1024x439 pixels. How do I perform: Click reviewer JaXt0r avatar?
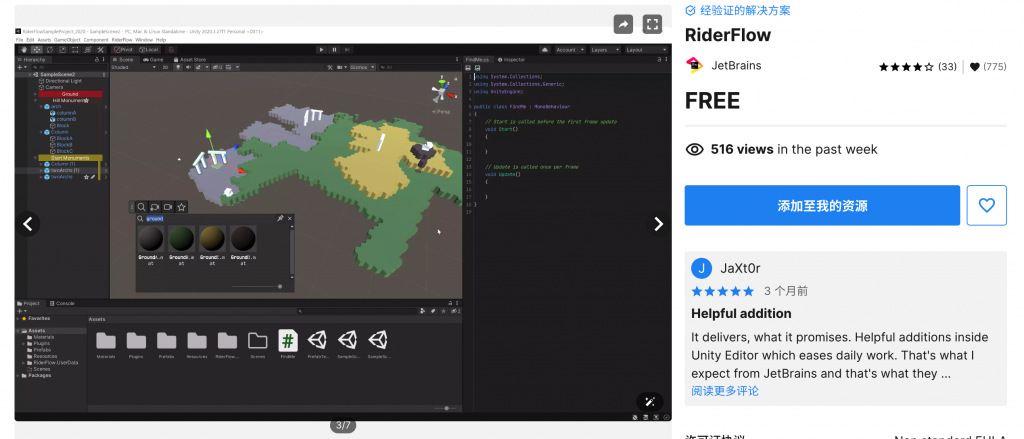pyautogui.click(x=701, y=268)
